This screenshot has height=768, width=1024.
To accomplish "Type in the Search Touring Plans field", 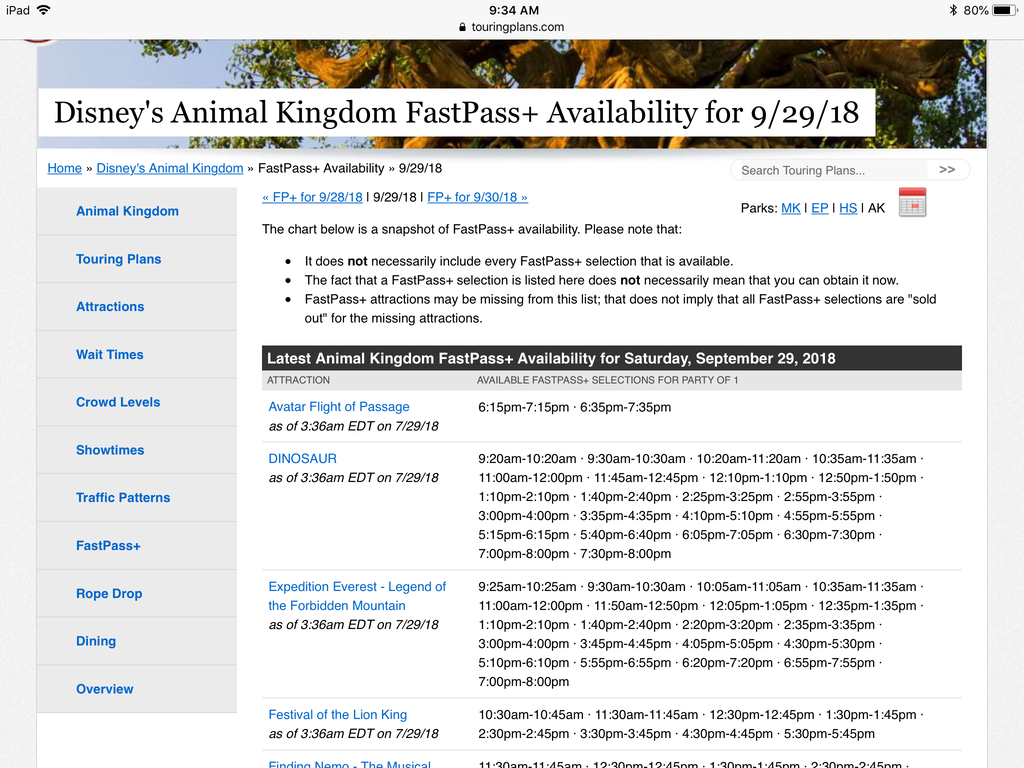I will 830,170.
